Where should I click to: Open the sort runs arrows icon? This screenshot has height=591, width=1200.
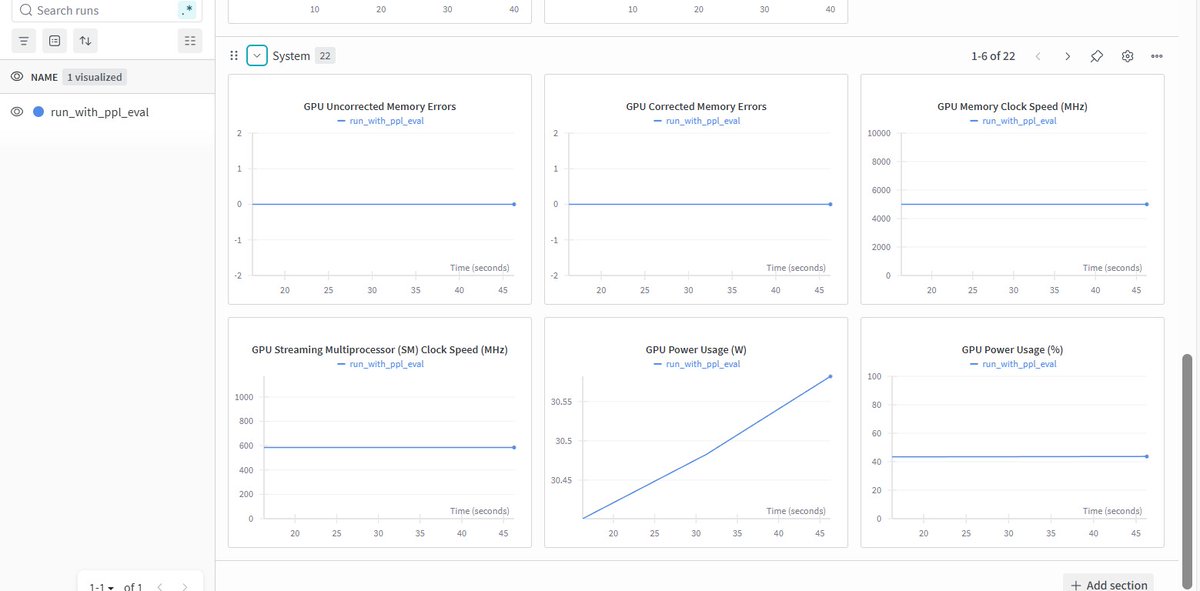coord(86,41)
